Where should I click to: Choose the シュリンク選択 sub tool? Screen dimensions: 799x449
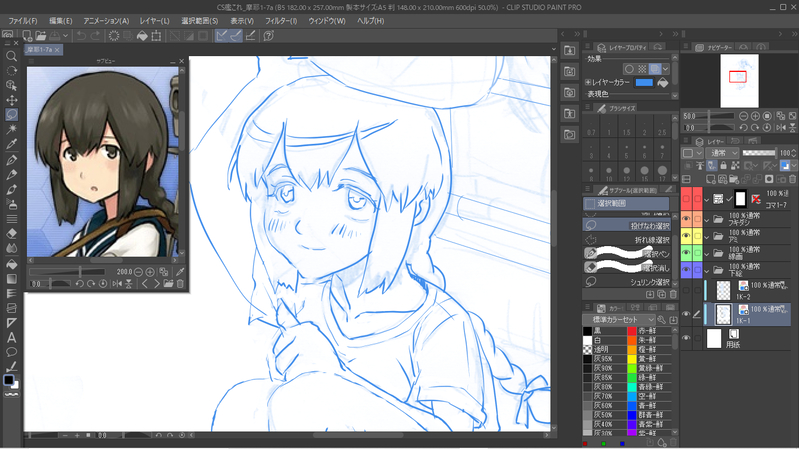(x=626, y=281)
